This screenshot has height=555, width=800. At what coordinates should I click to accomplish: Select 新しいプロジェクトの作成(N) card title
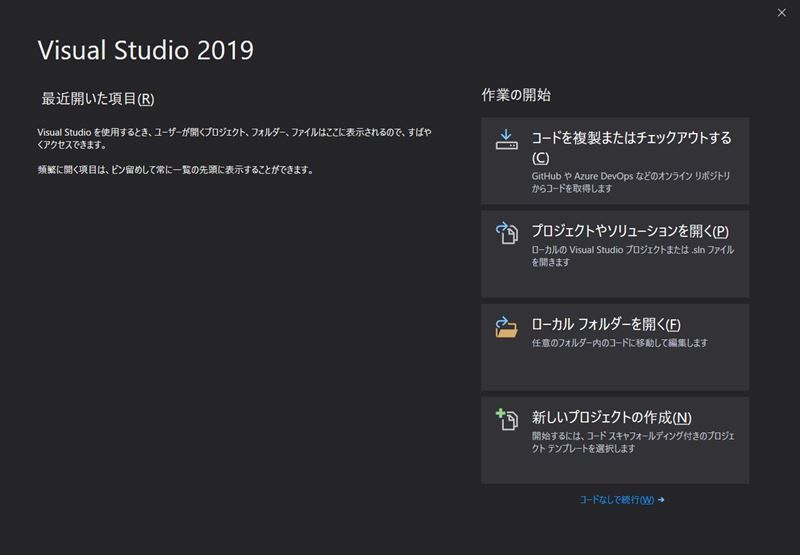[612, 418]
